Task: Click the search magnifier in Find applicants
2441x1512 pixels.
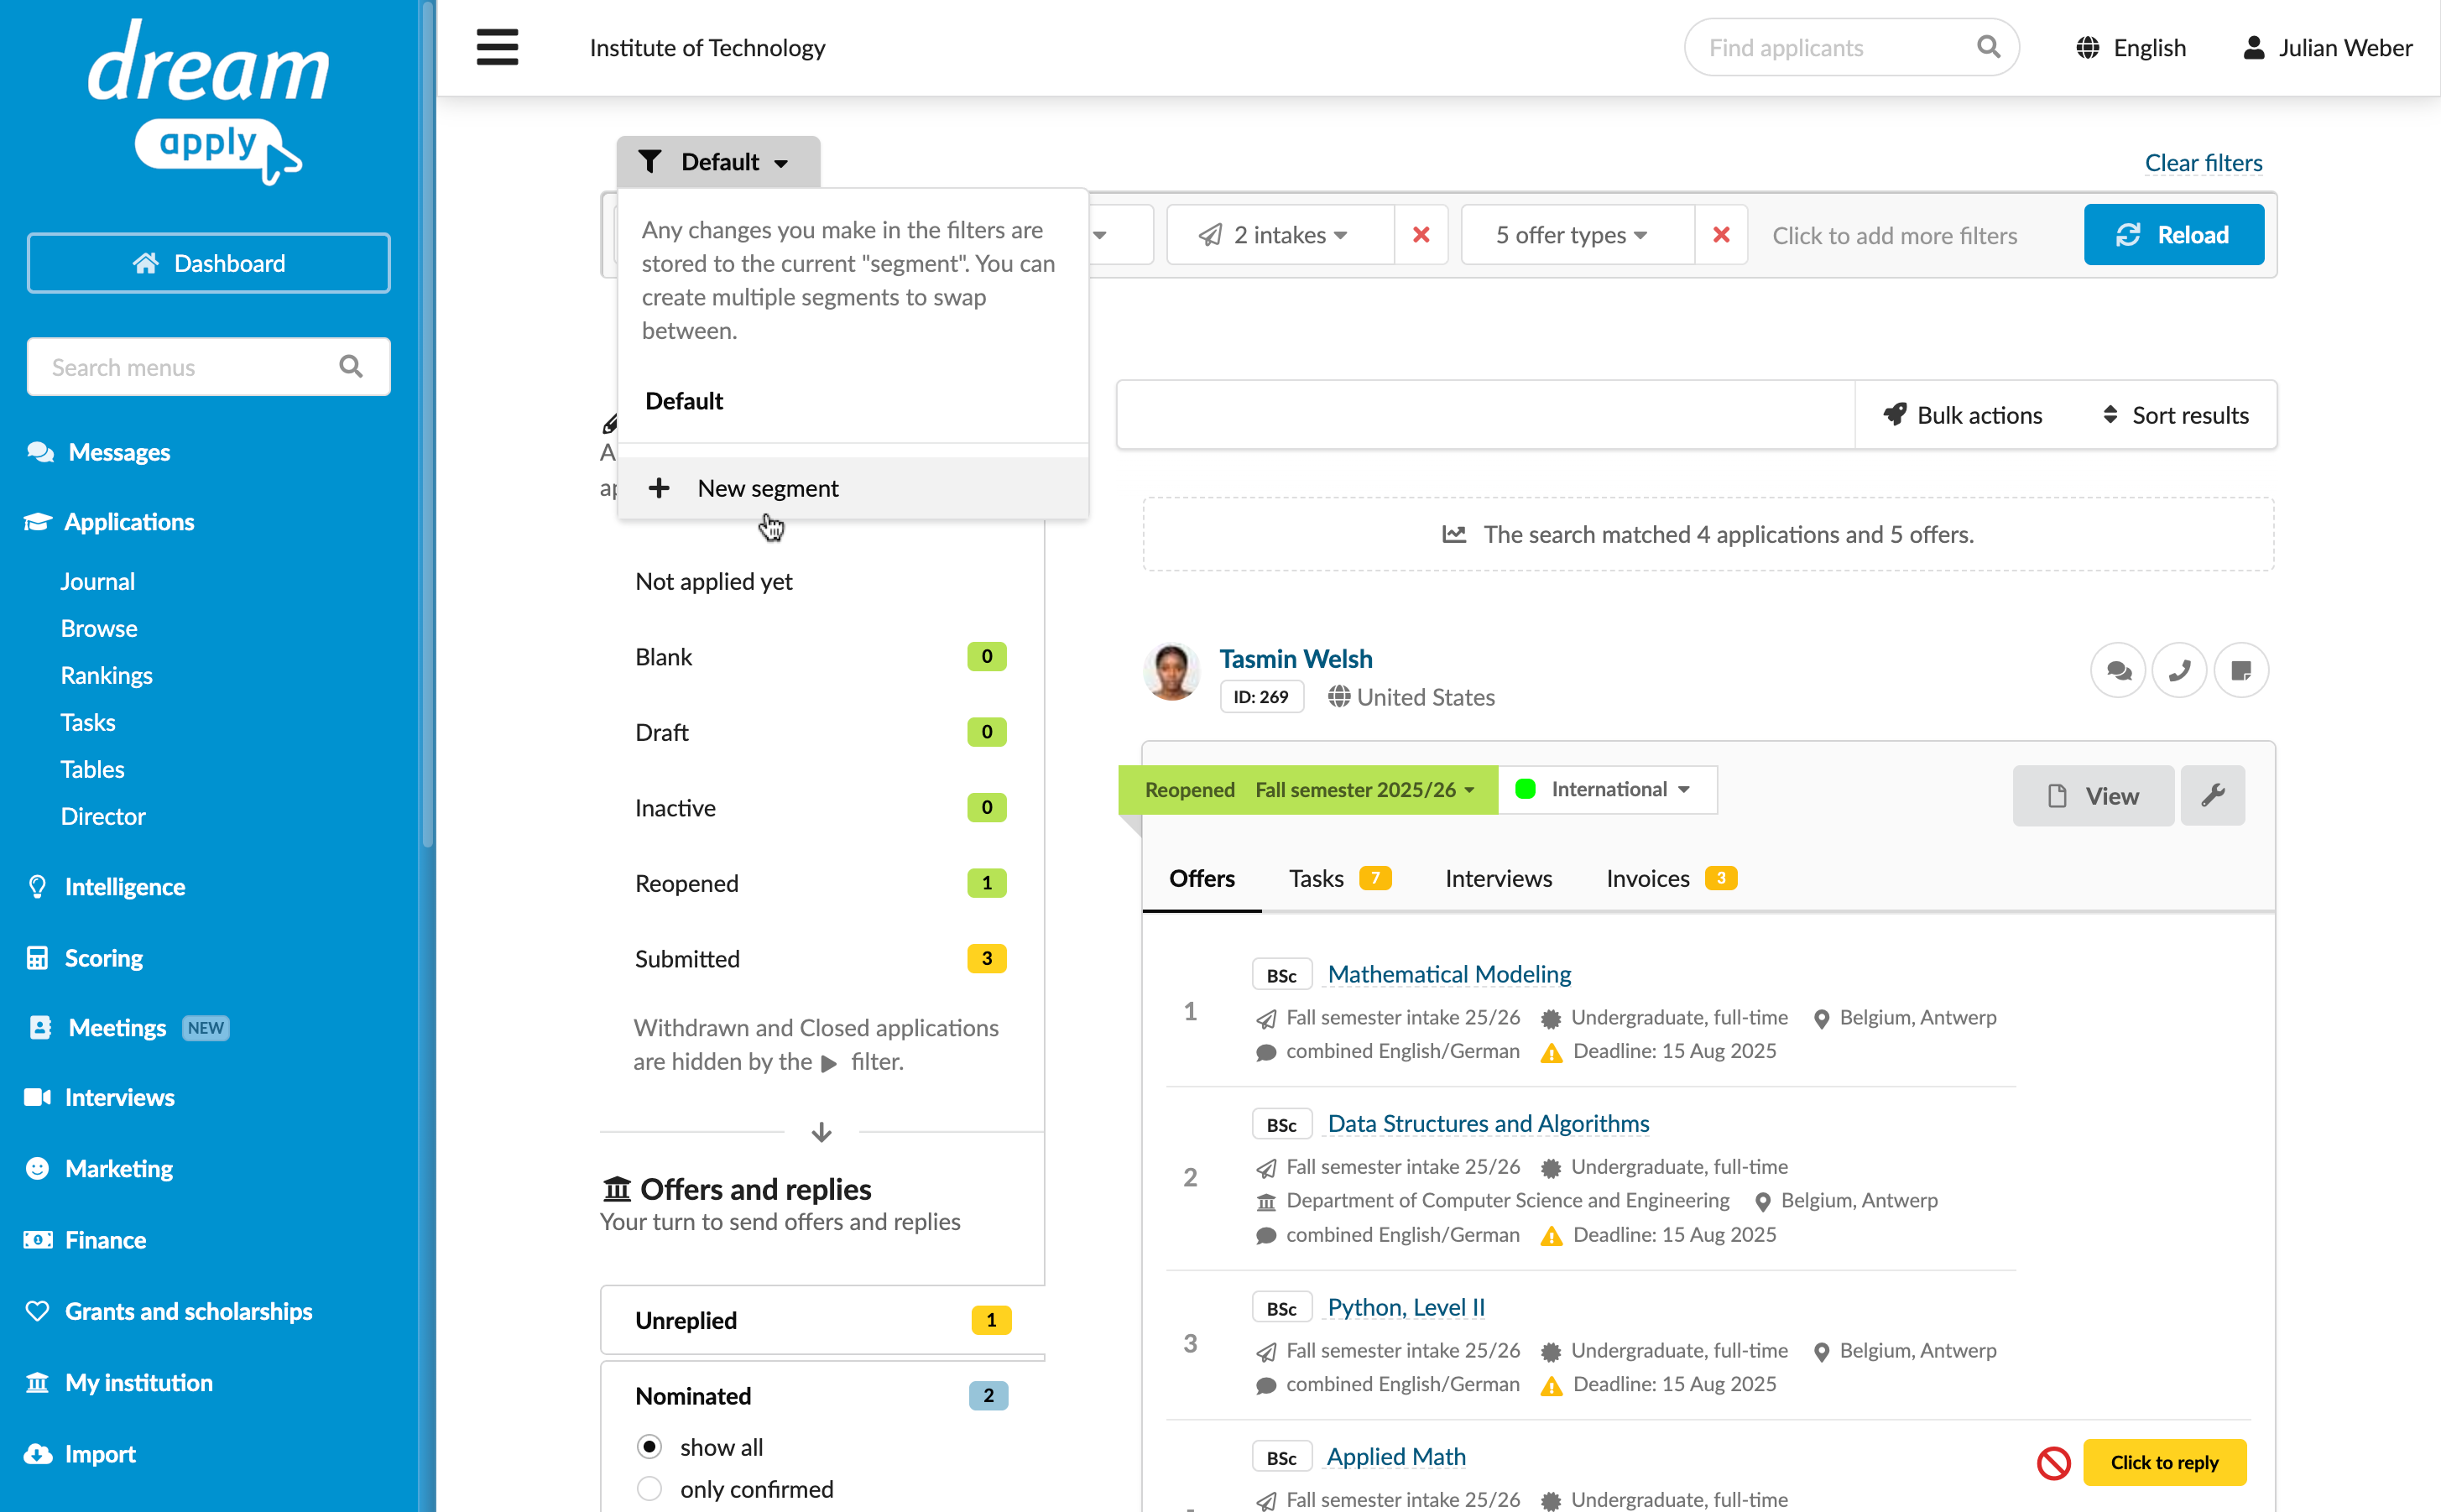Action: (1988, 47)
